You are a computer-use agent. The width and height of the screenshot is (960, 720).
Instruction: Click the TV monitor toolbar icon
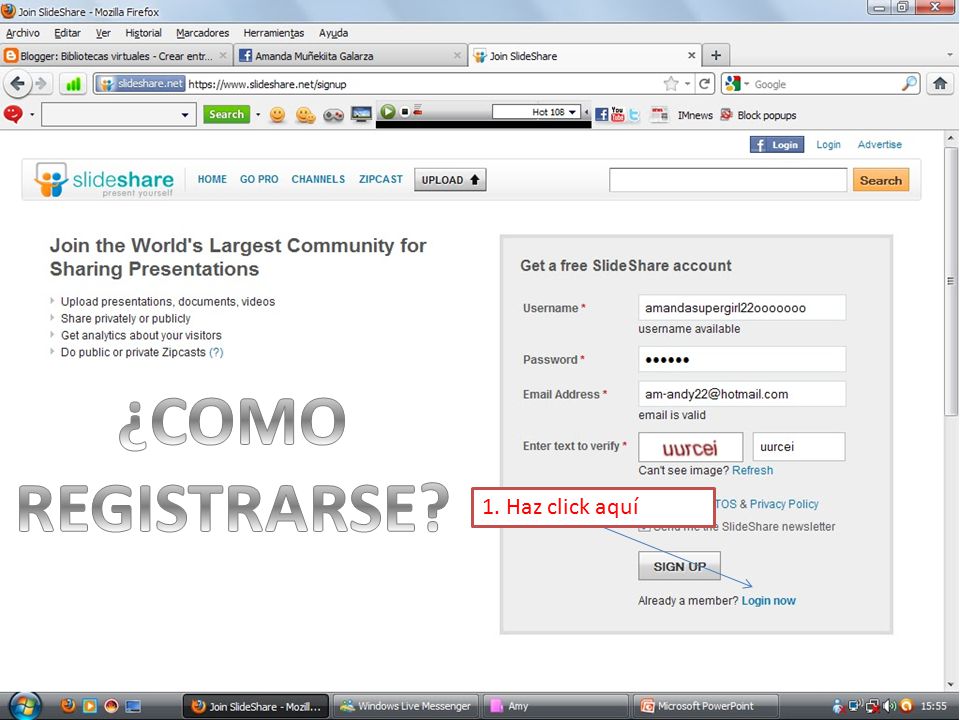tap(361, 114)
